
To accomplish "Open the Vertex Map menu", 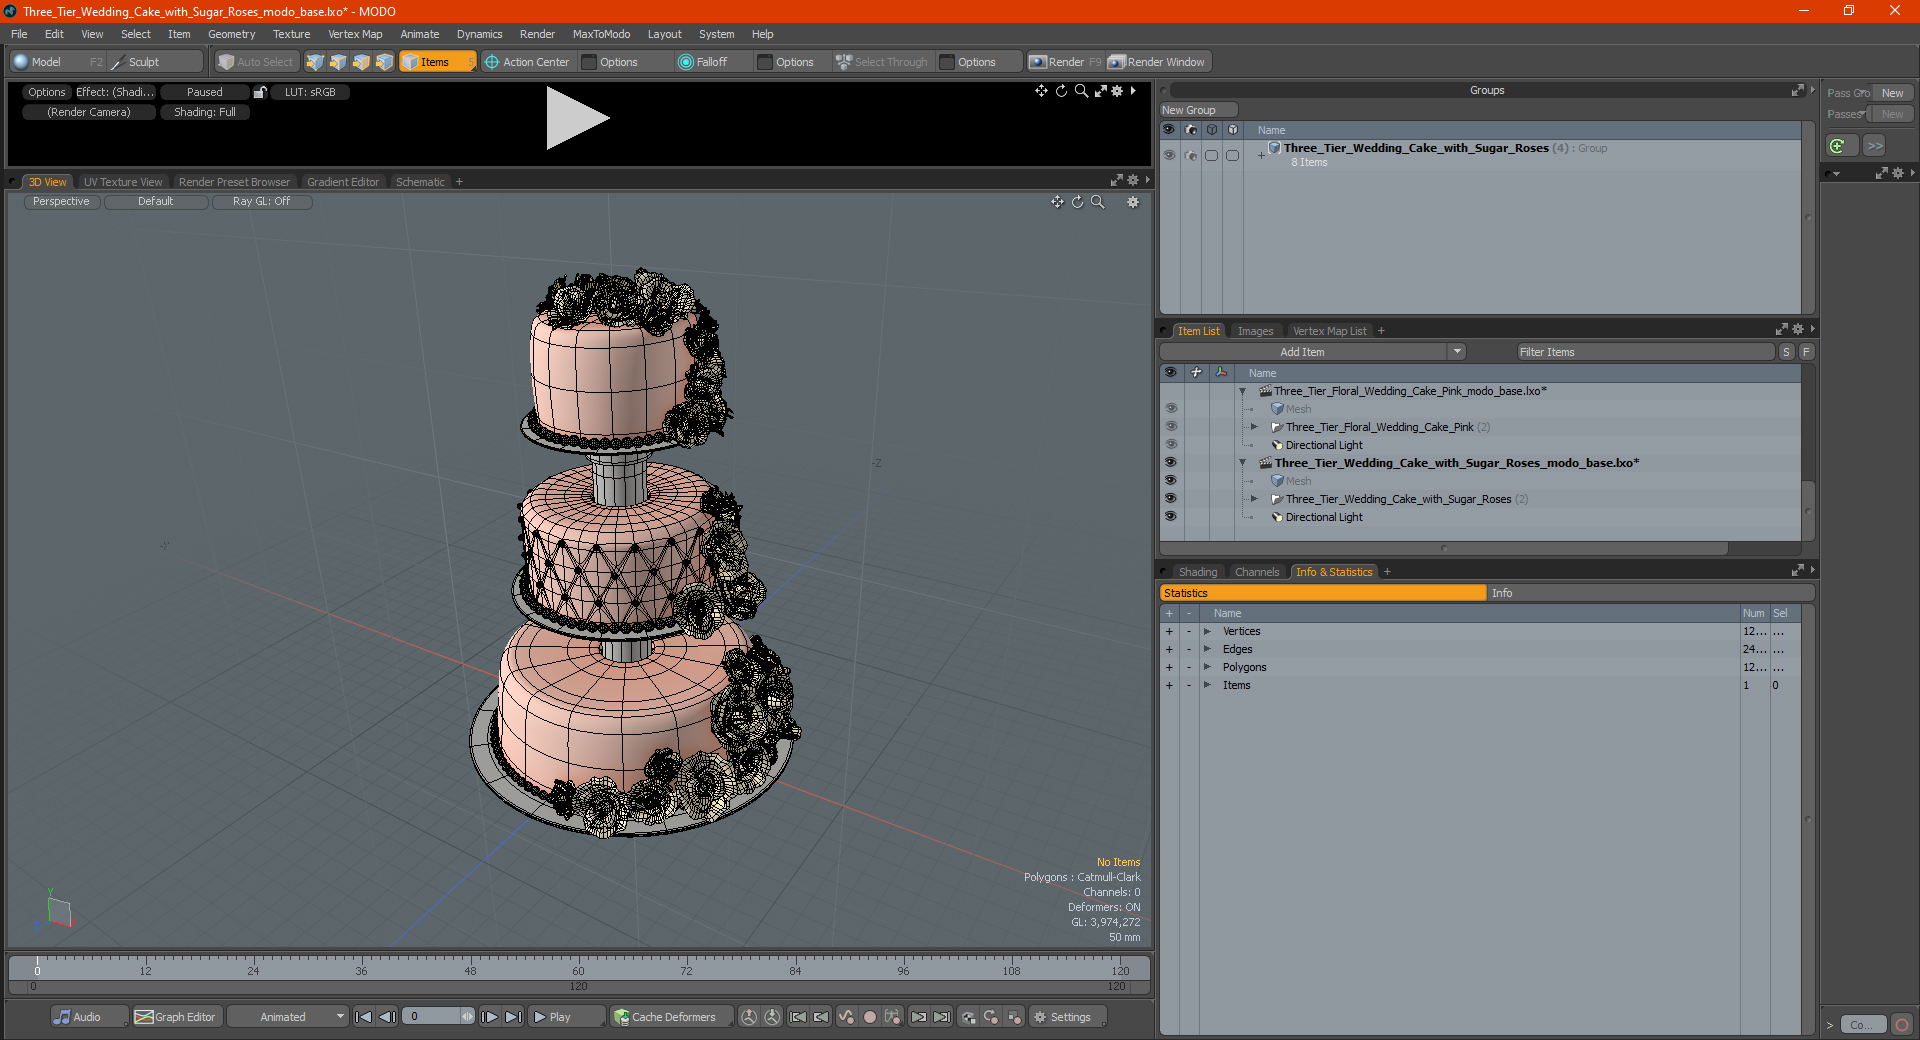I will [355, 34].
